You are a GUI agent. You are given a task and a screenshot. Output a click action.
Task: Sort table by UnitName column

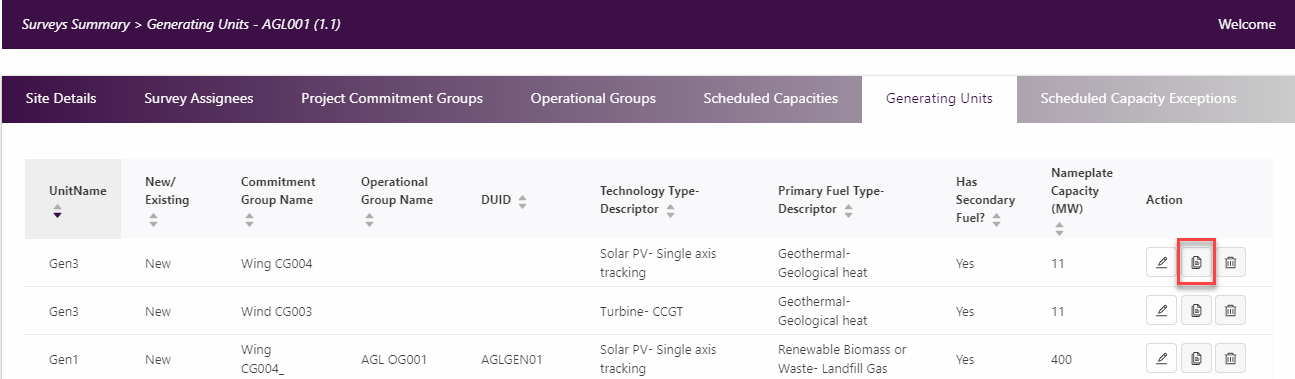pyautogui.click(x=57, y=210)
